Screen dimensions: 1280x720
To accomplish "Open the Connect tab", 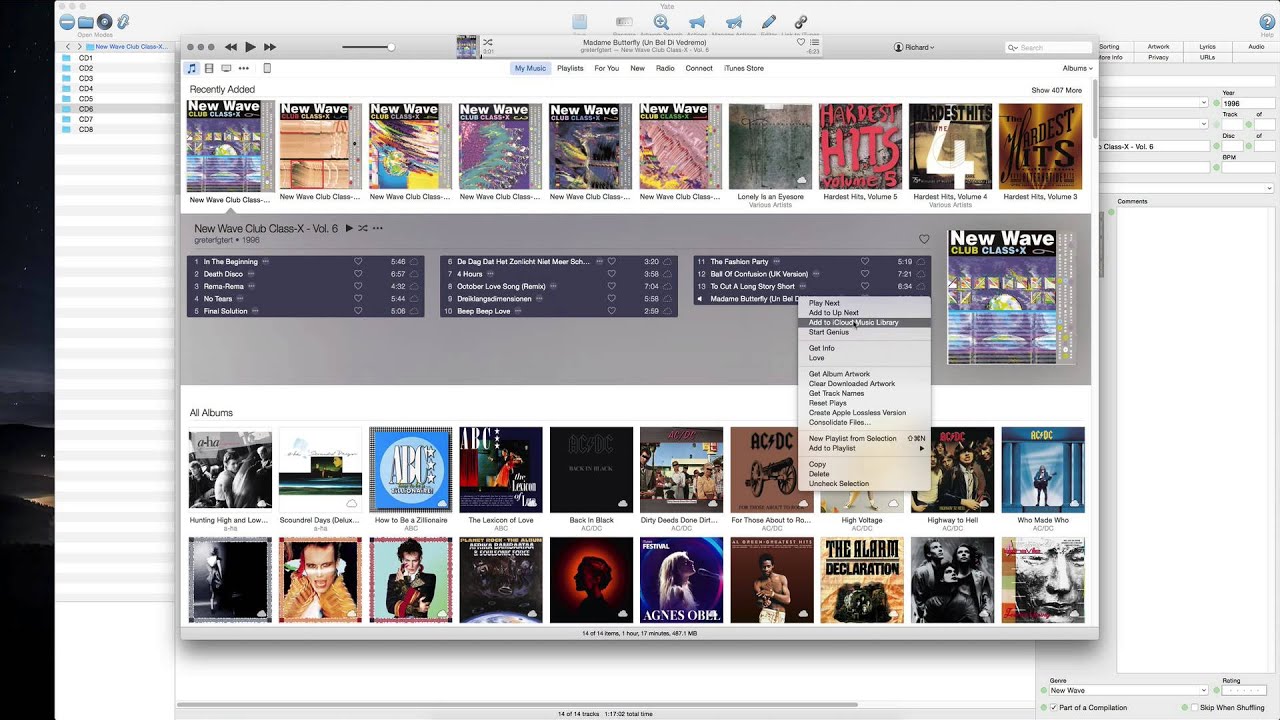I will pos(699,68).
